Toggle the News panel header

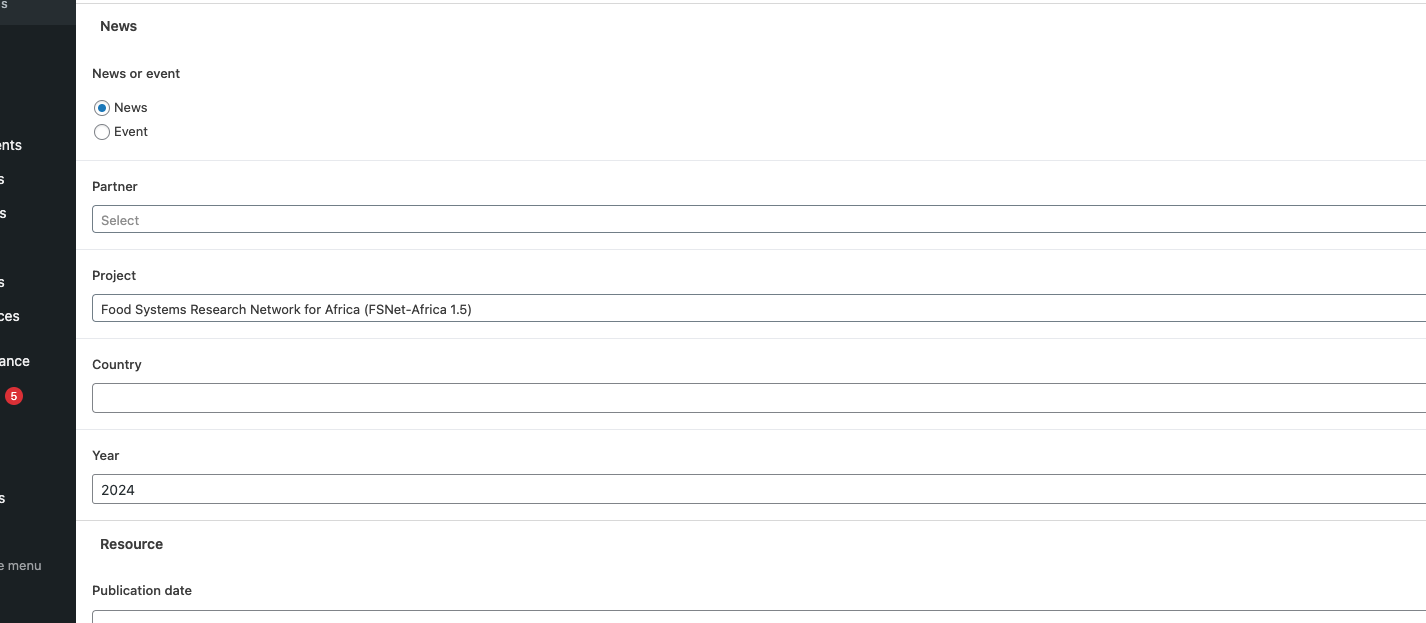point(118,26)
